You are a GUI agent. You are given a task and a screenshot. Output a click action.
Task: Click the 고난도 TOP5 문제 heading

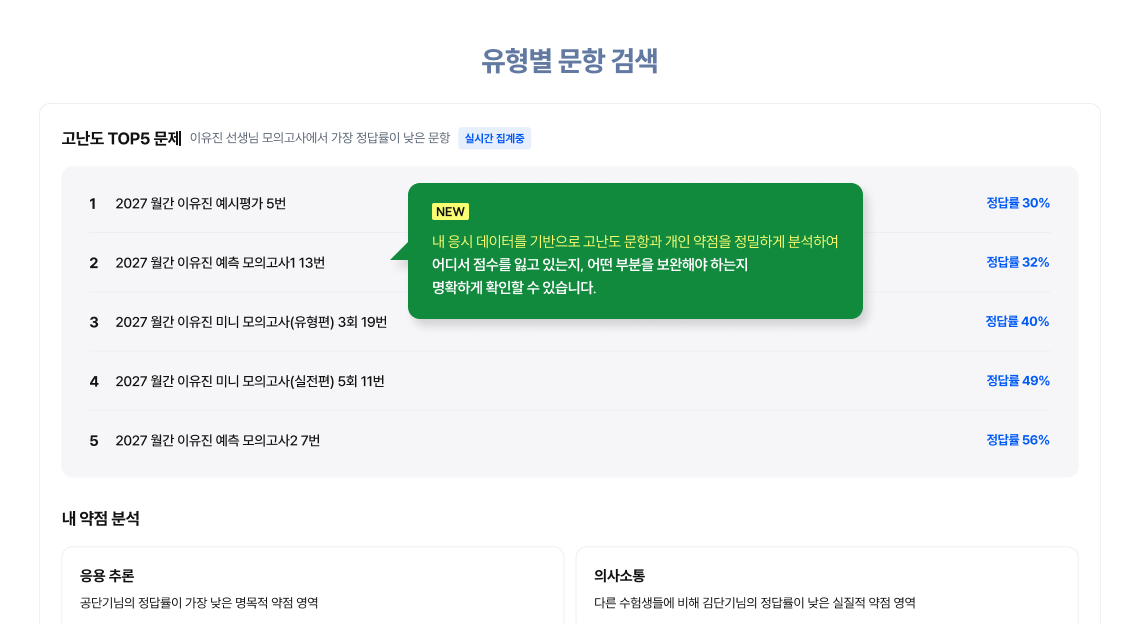(121, 138)
